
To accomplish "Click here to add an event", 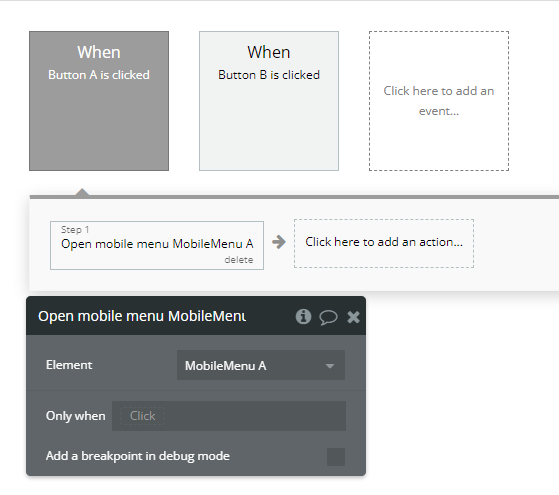I will pos(439,101).
